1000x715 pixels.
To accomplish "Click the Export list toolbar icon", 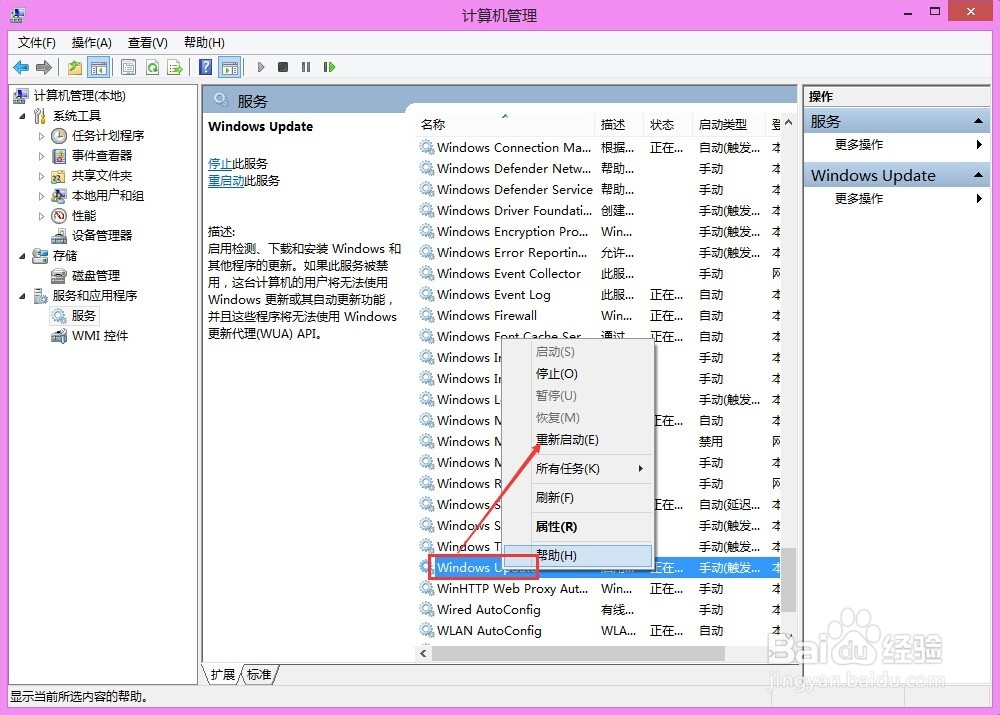I will 175,67.
